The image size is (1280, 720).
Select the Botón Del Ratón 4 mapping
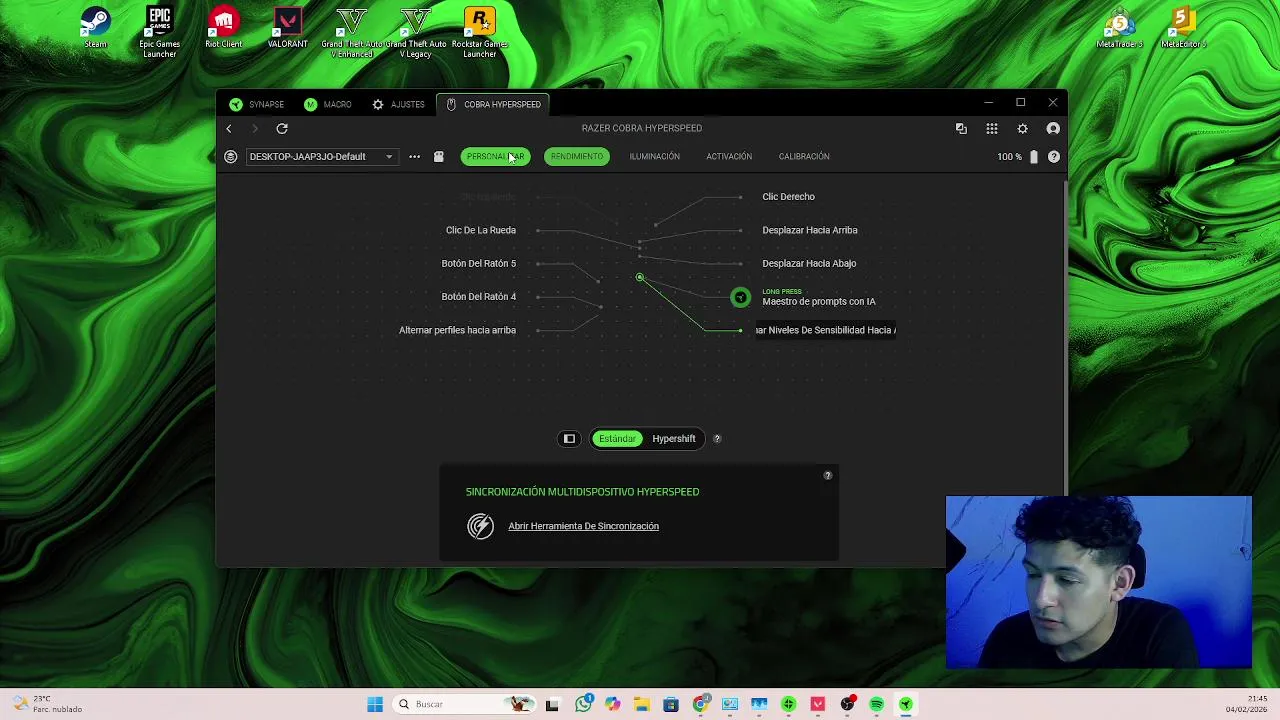coord(479,297)
